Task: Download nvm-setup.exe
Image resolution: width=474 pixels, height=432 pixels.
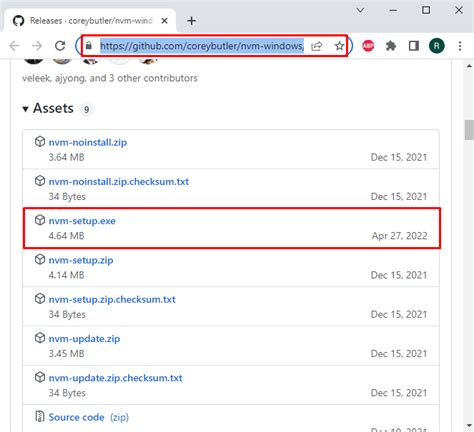Action: [82, 221]
